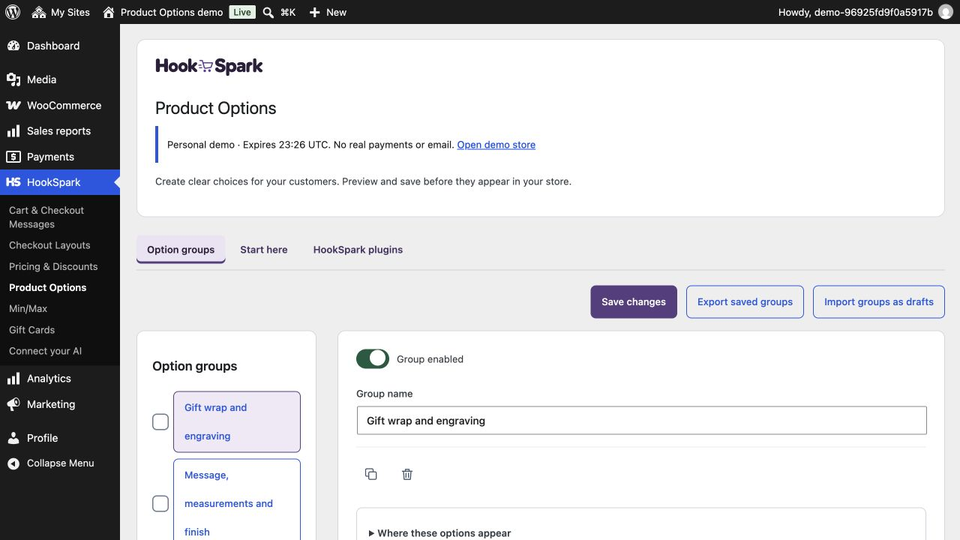960x540 pixels.
Task: Open Product Options demo site home
Action: [x=162, y=12]
